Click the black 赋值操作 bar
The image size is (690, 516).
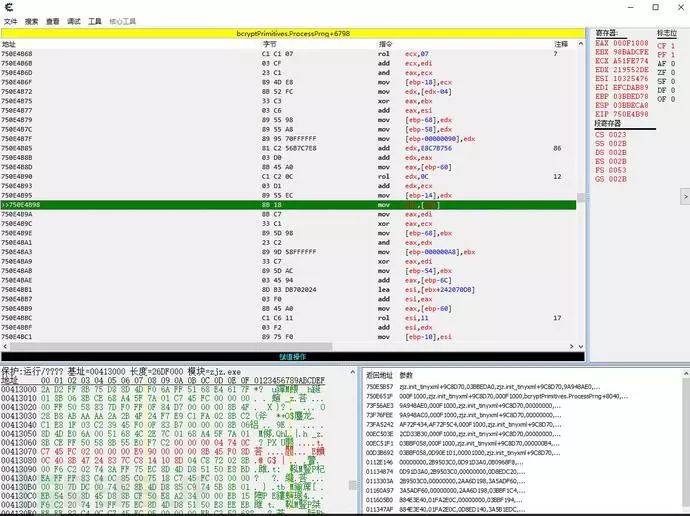click(x=293, y=356)
